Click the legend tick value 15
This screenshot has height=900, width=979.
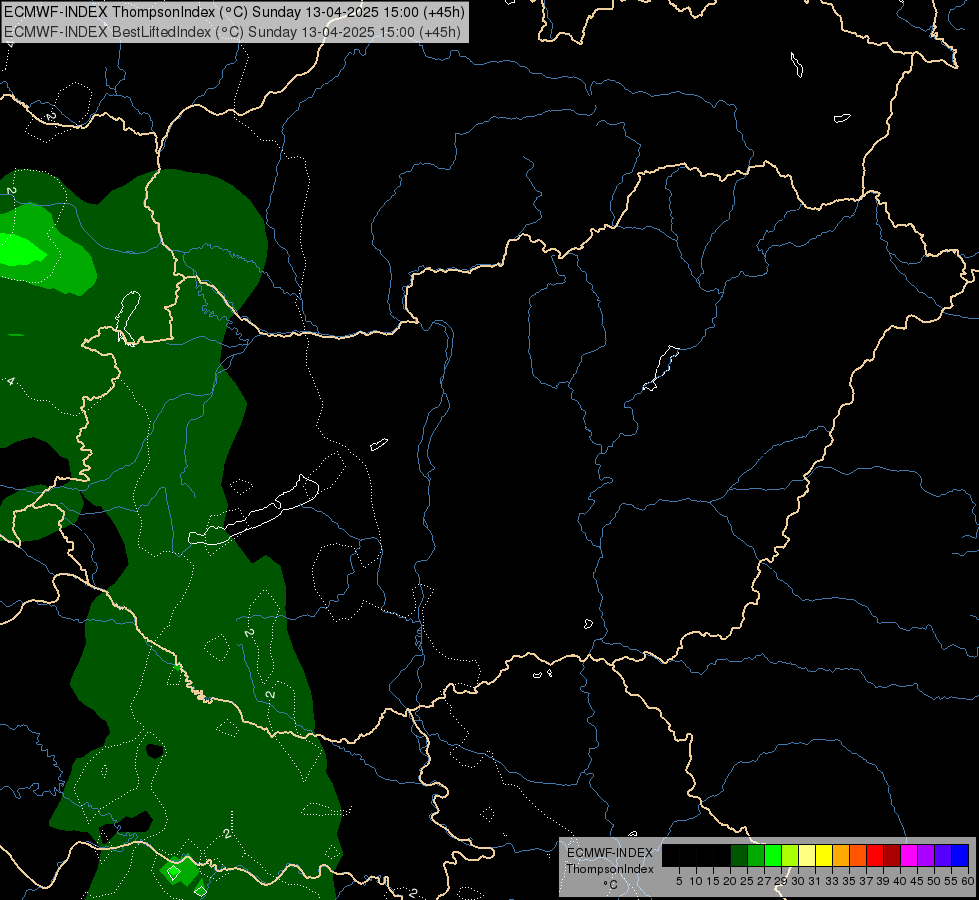pyautogui.click(x=713, y=881)
